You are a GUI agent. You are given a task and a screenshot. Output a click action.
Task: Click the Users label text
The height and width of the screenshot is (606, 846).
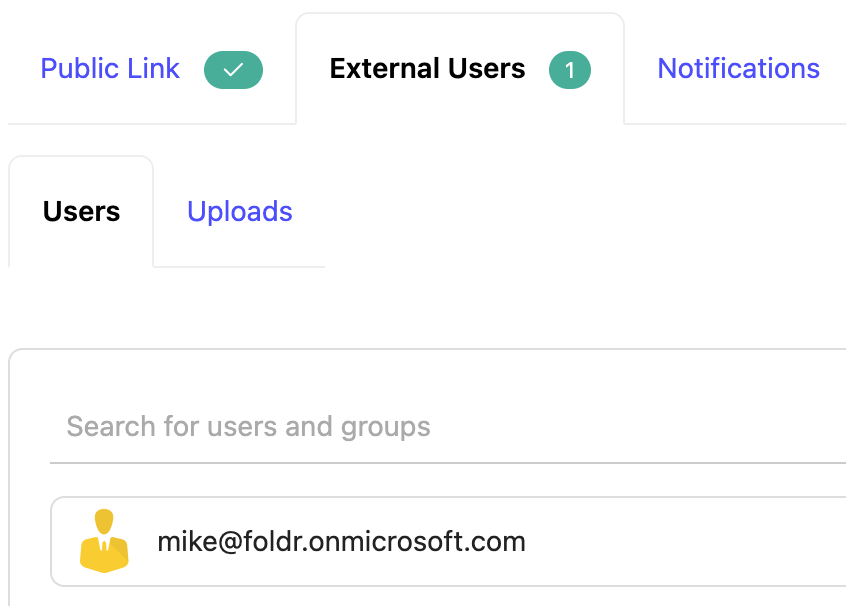pos(81,212)
